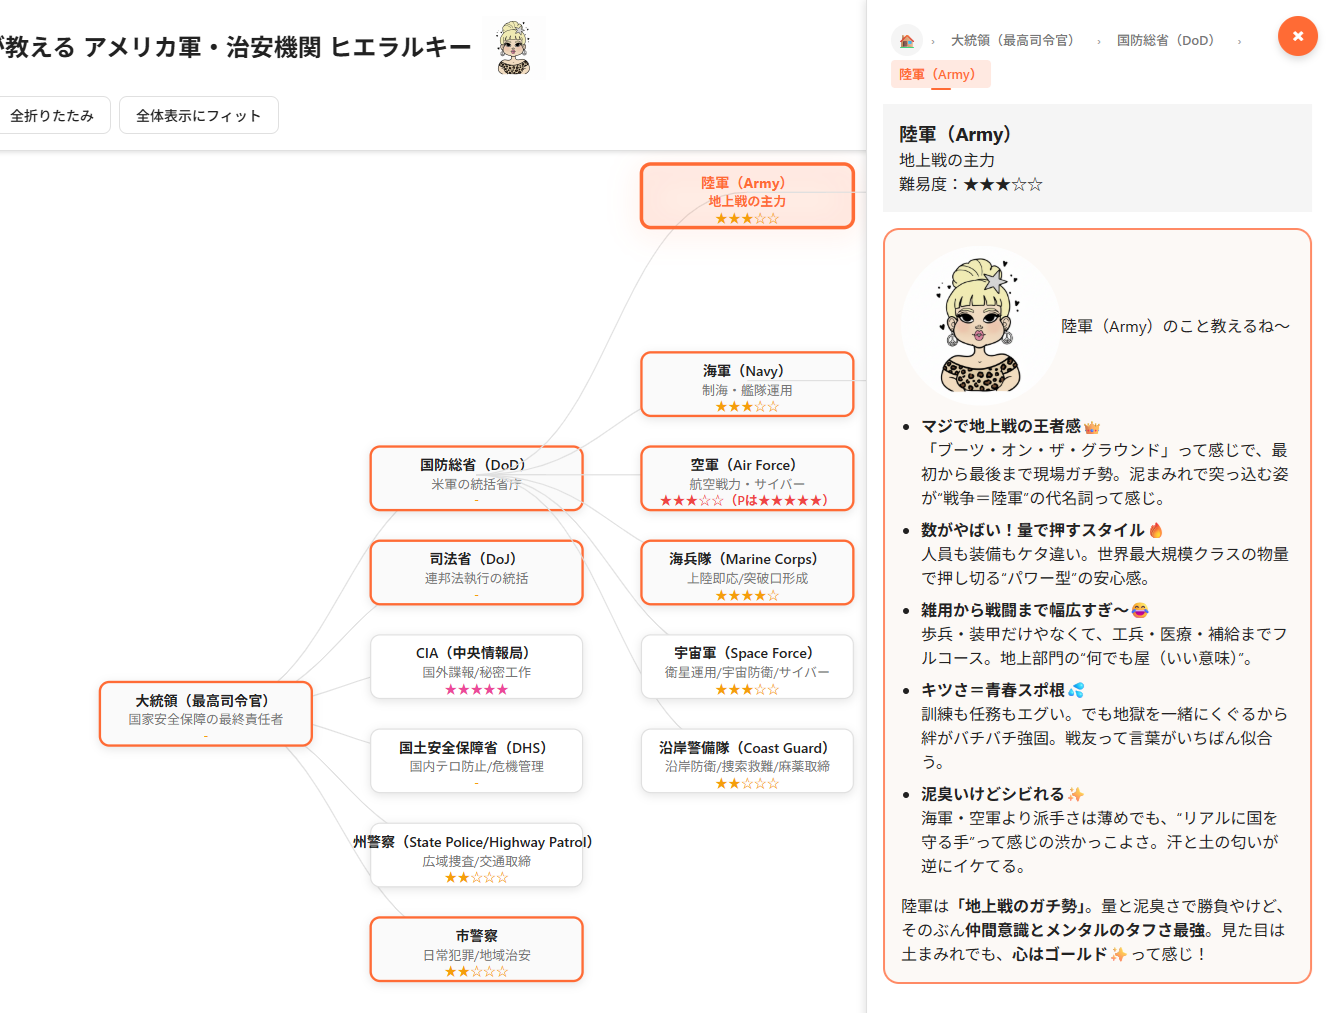Select the 陸軍（Army）breadcrumb tab
This screenshot has width=1328, height=1013.
coord(938,74)
